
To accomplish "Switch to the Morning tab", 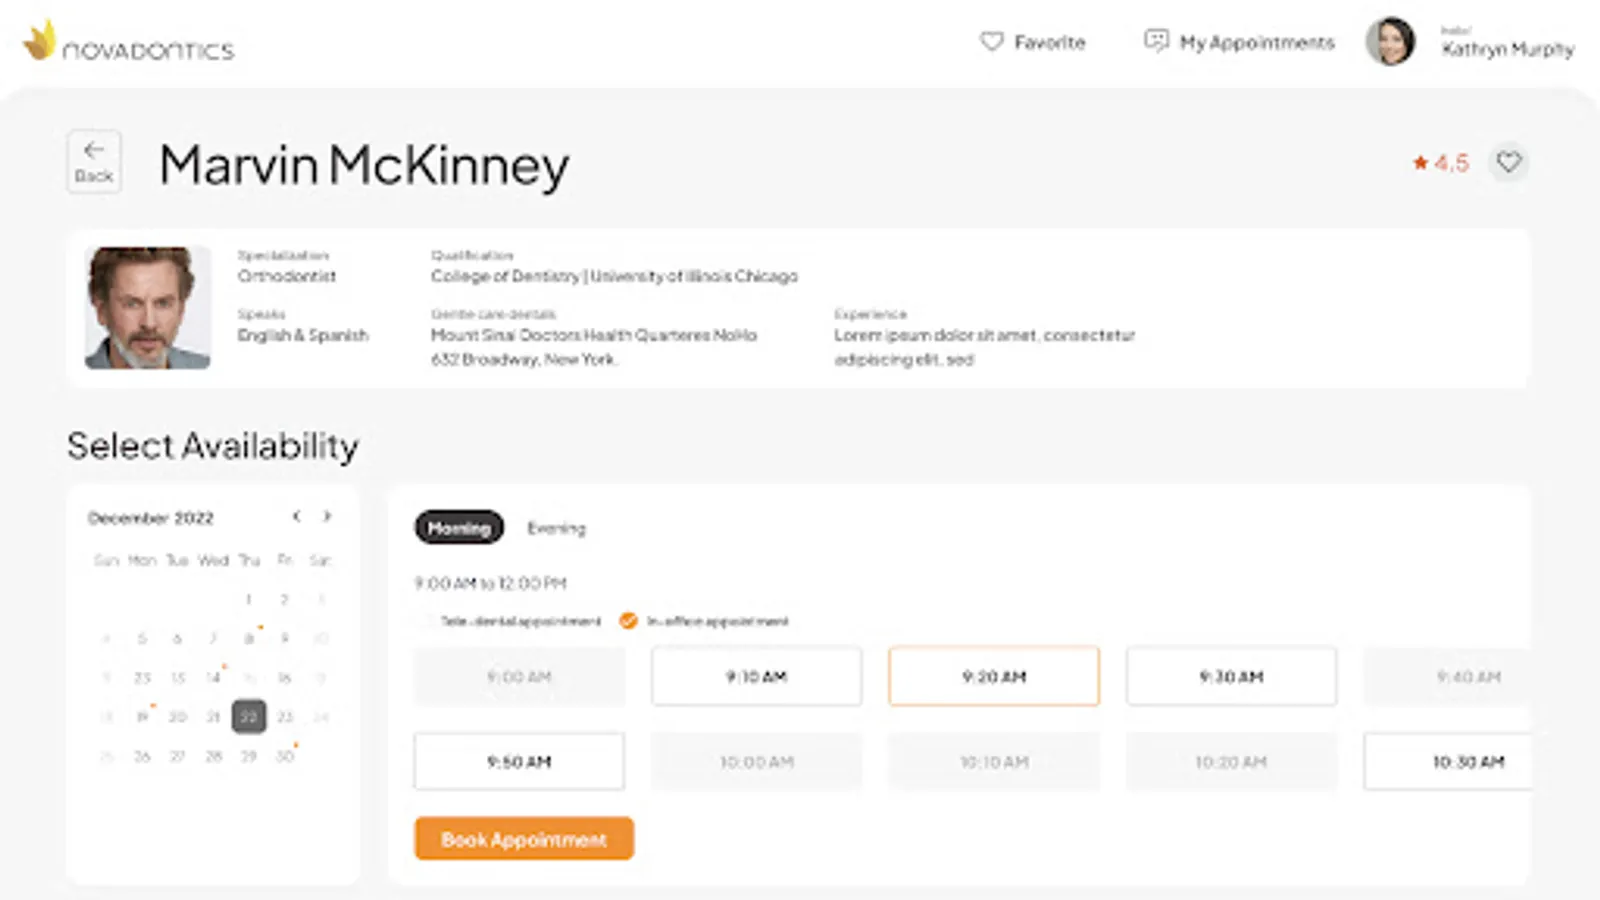I will (x=459, y=528).
